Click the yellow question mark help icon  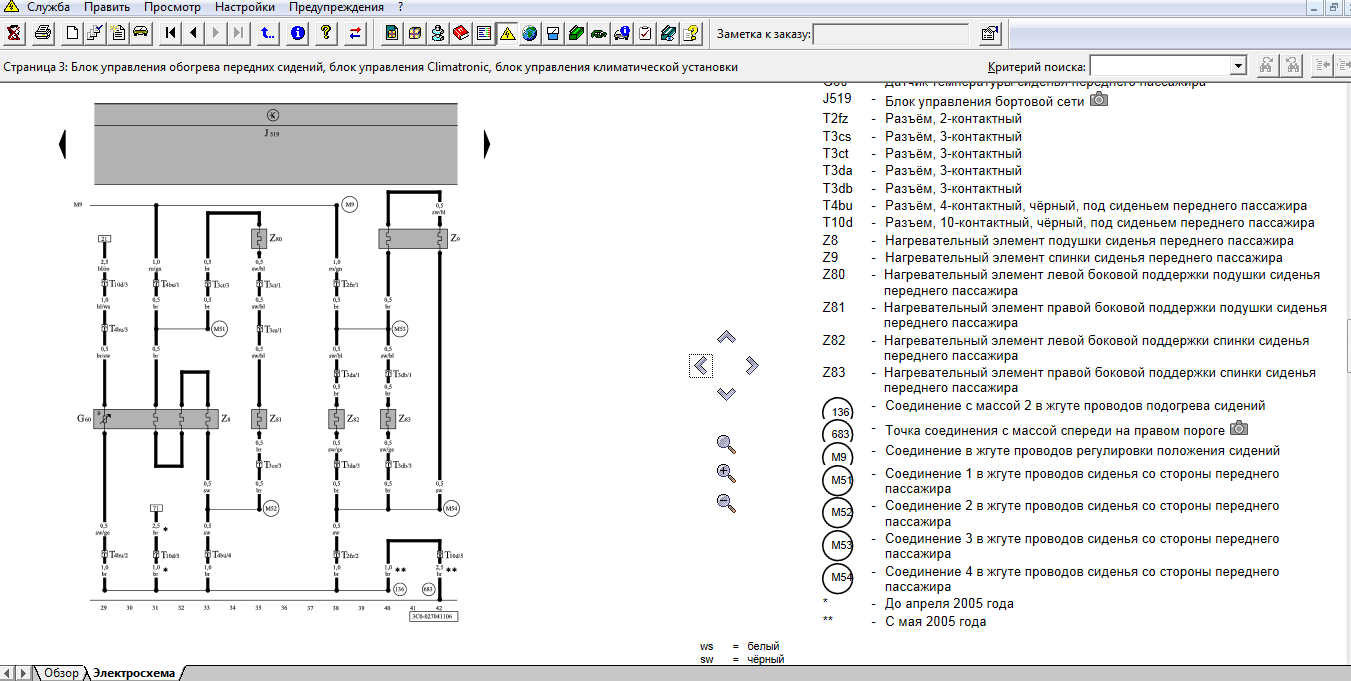point(326,33)
